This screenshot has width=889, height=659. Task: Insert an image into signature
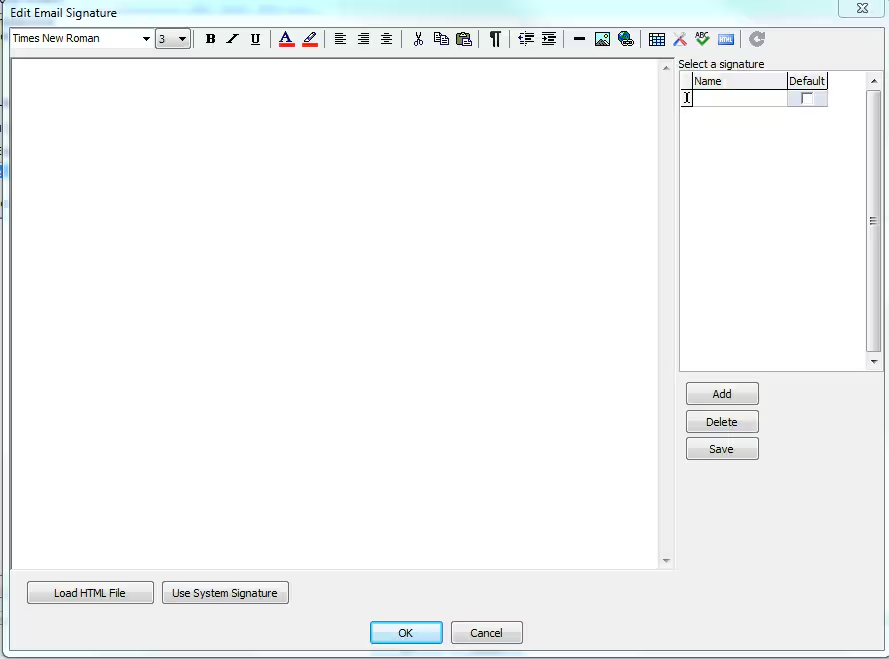click(x=602, y=39)
